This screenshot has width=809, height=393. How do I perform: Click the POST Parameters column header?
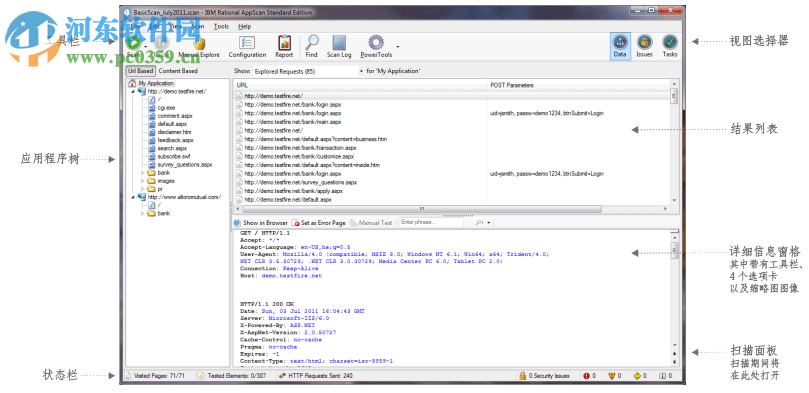pos(578,85)
